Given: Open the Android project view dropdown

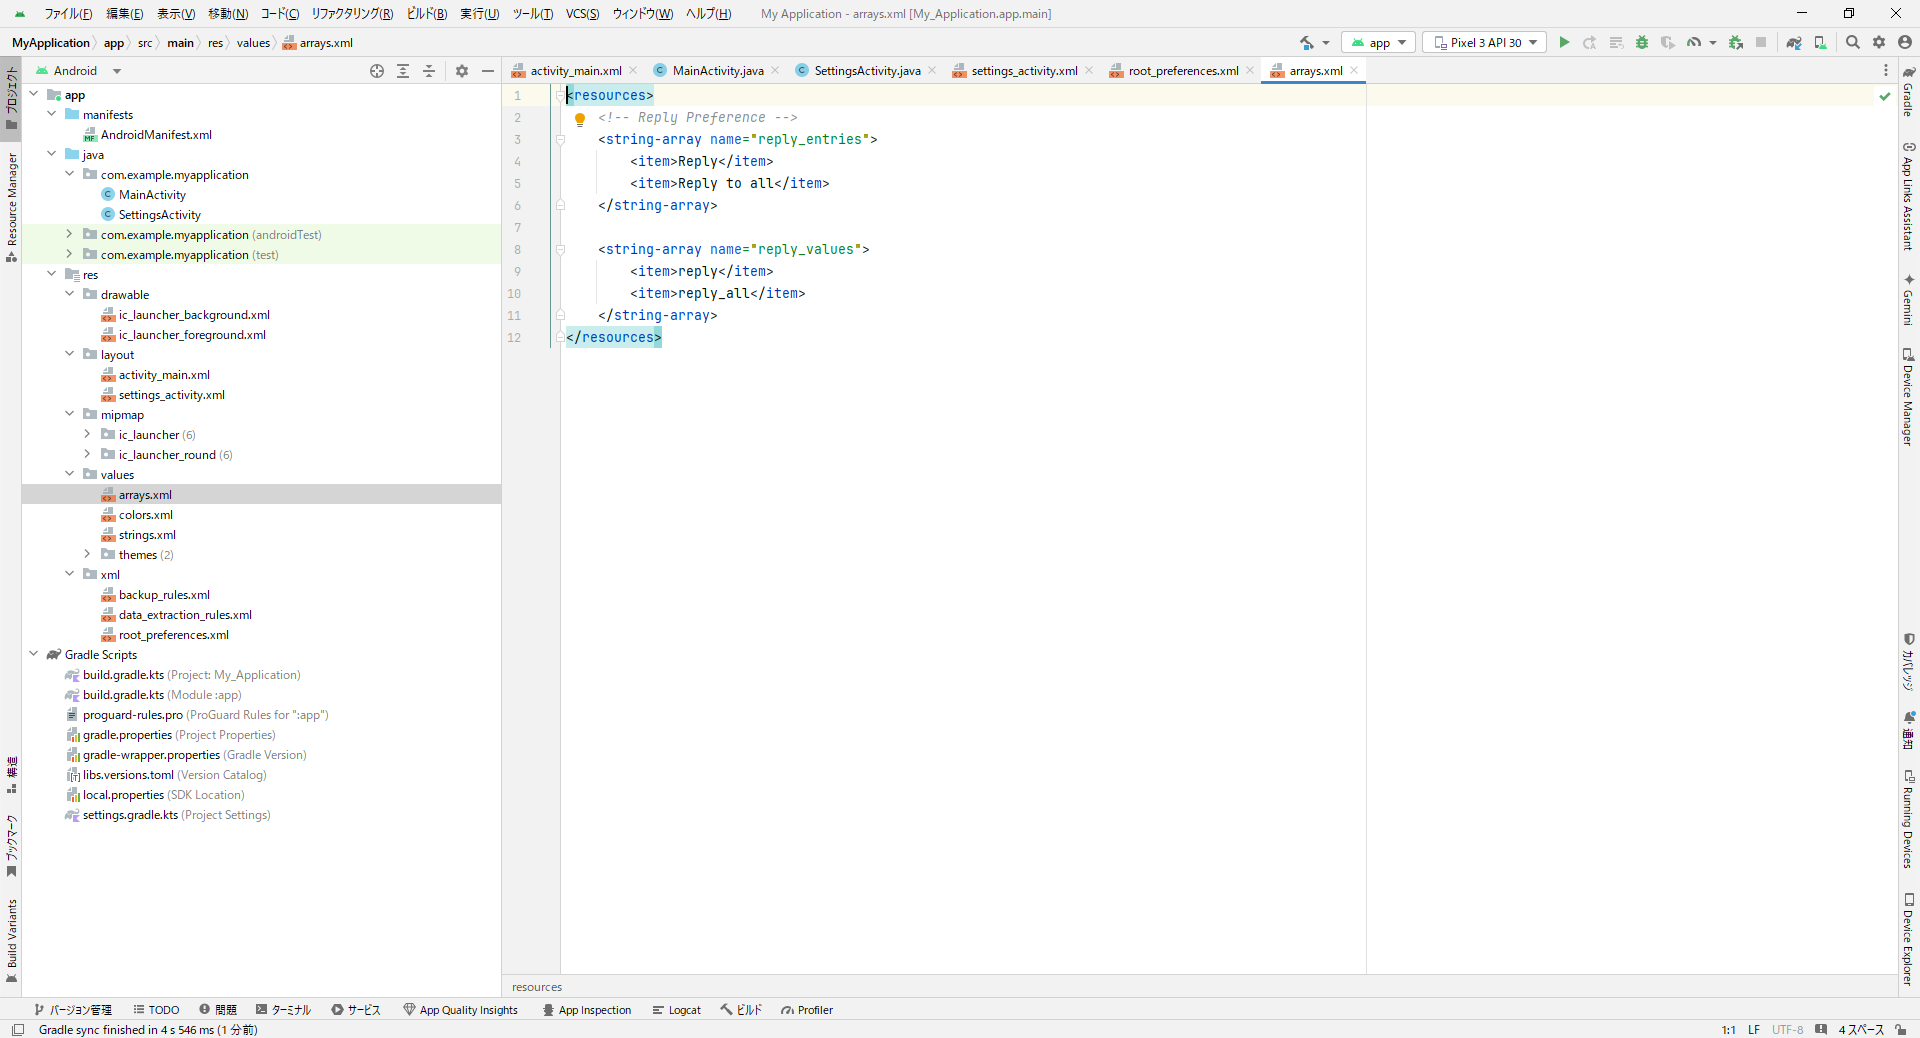Looking at the screenshot, I should (x=78, y=71).
